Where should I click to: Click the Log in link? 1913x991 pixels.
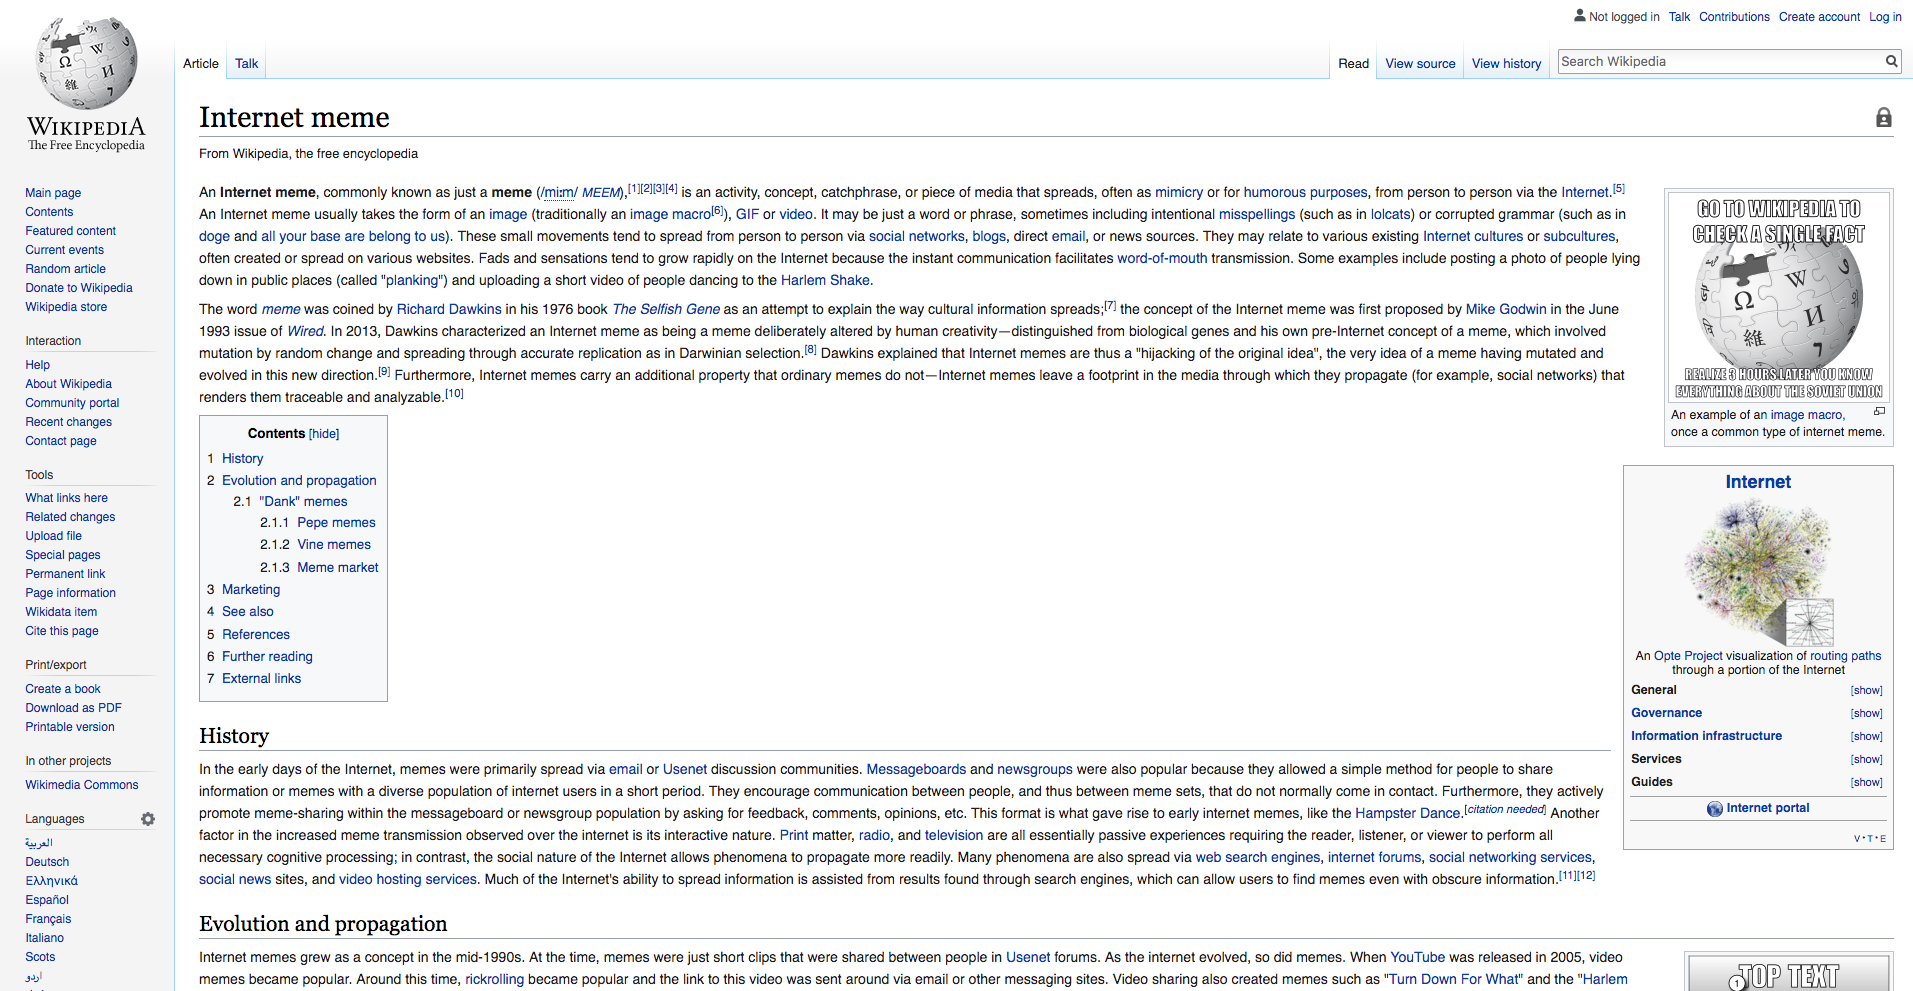click(1885, 17)
